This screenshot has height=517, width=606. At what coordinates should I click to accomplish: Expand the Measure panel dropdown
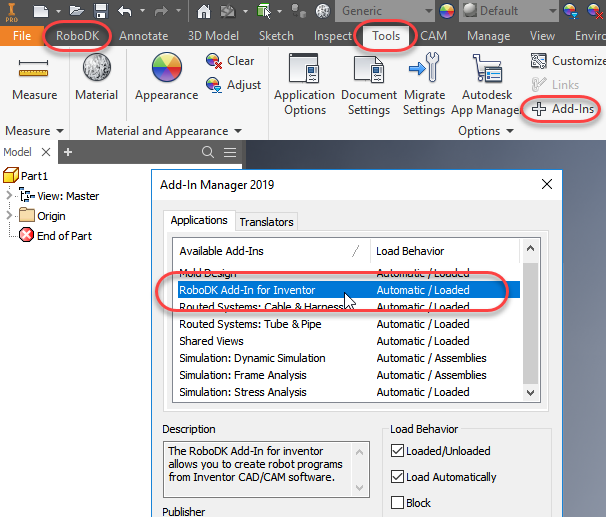tap(60, 131)
